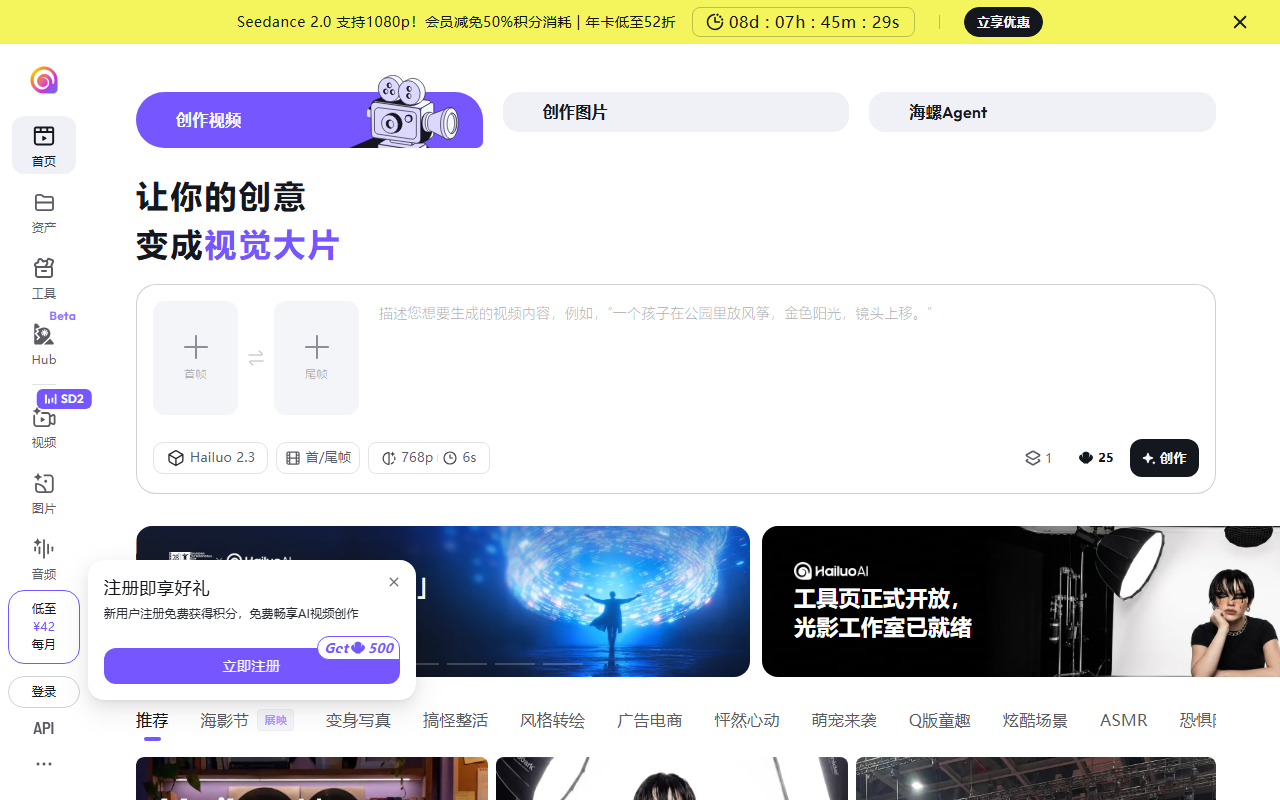Click the 让你的创意 heading text
Viewport: 1280px width, 800px height.
(221, 197)
